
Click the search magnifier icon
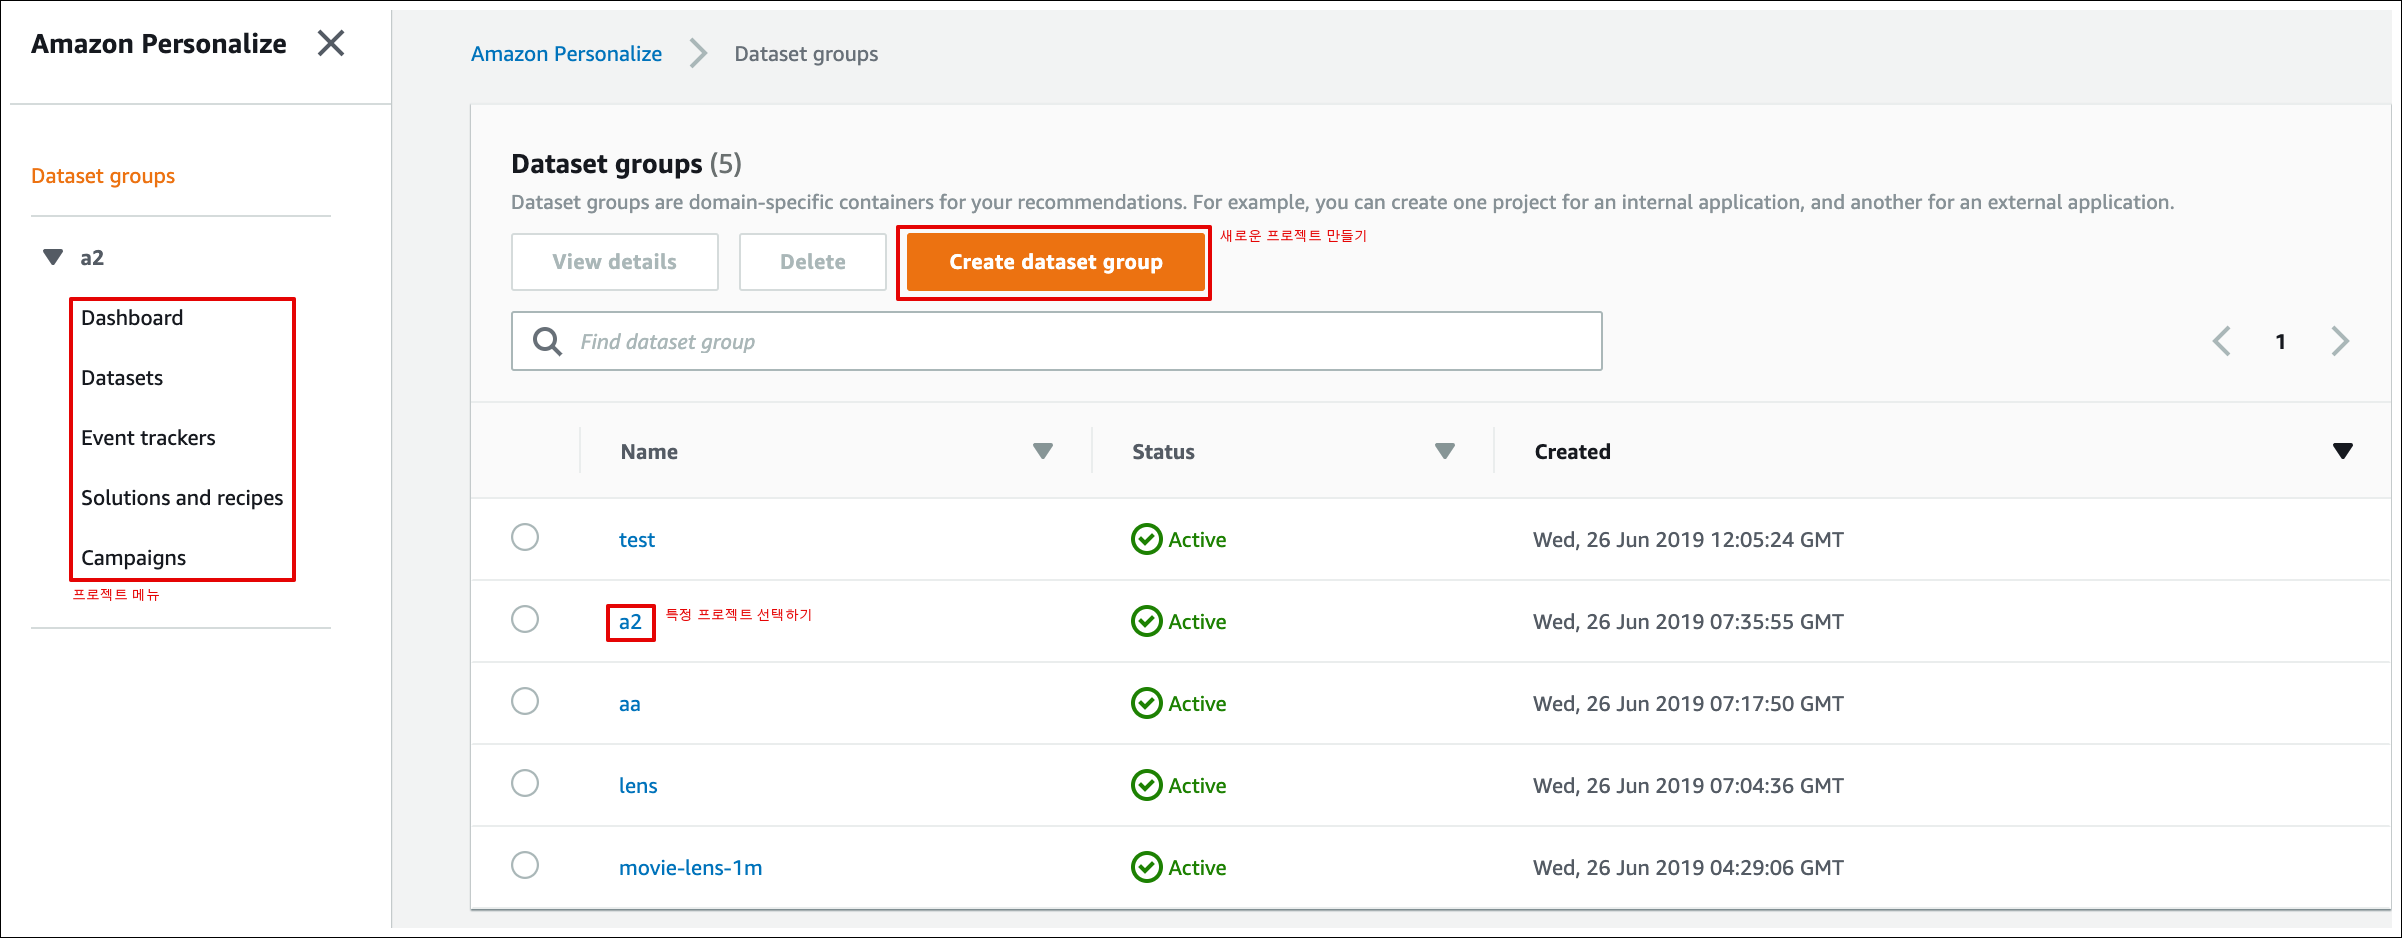[547, 341]
